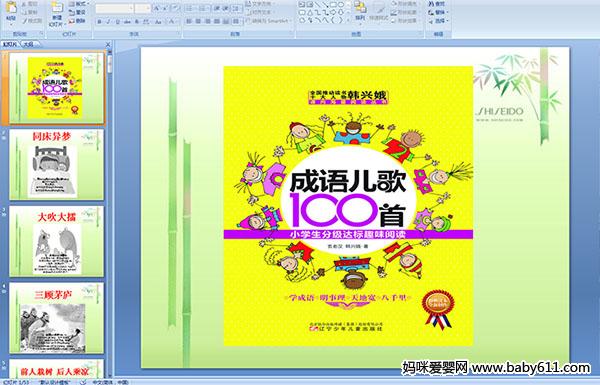The height and width of the screenshot is (385, 600).
Task: Click the Find icon in the editing group
Action: coord(437,4)
